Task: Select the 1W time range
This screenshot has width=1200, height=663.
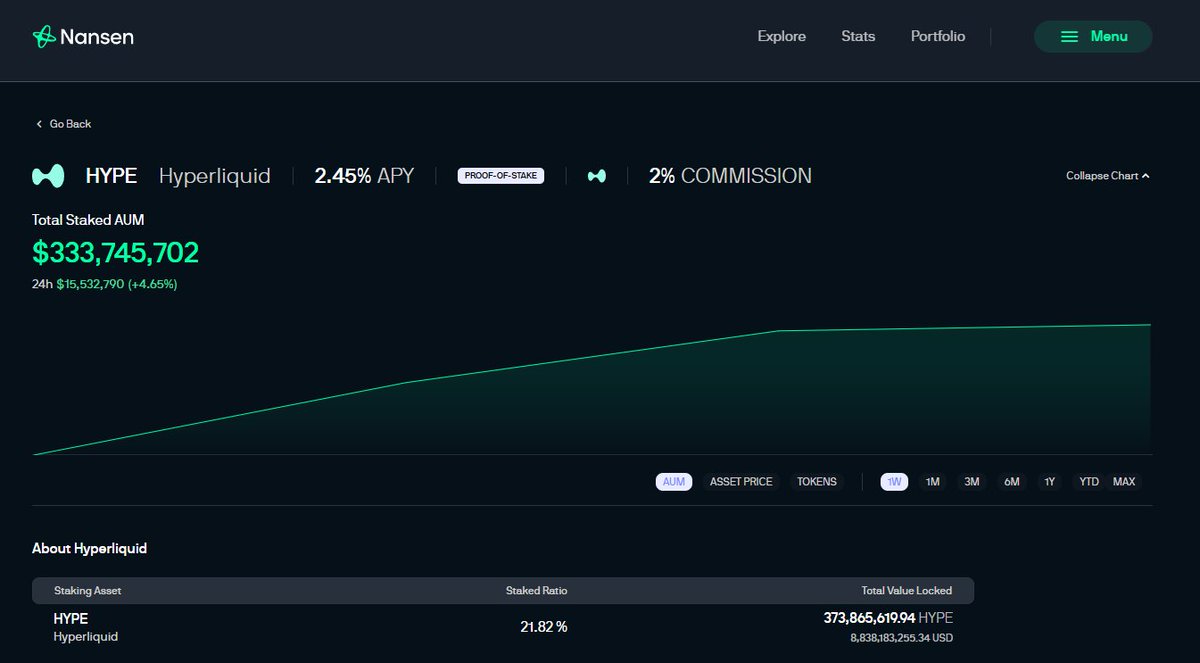Action: (x=895, y=482)
